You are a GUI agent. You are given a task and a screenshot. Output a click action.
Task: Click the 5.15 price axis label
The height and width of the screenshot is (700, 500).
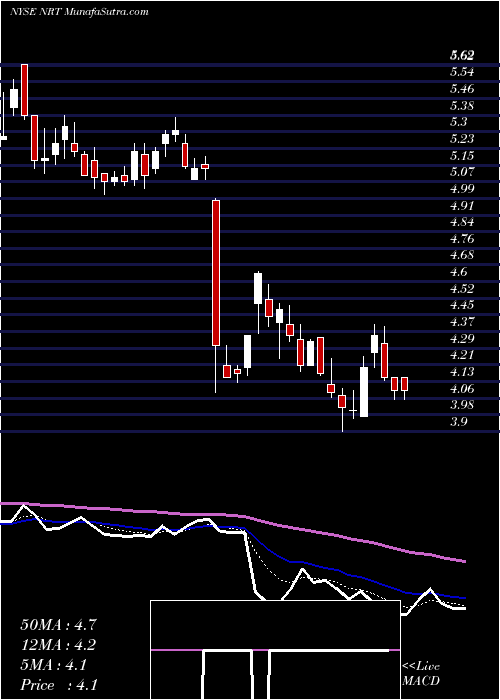[x=462, y=156]
